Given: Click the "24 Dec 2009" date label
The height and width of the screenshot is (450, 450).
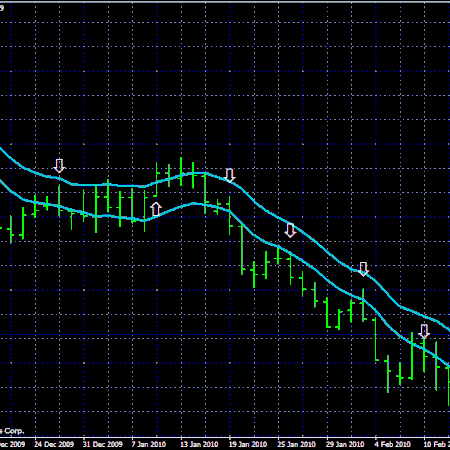Looking at the screenshot, I should (x=54, y=444).
